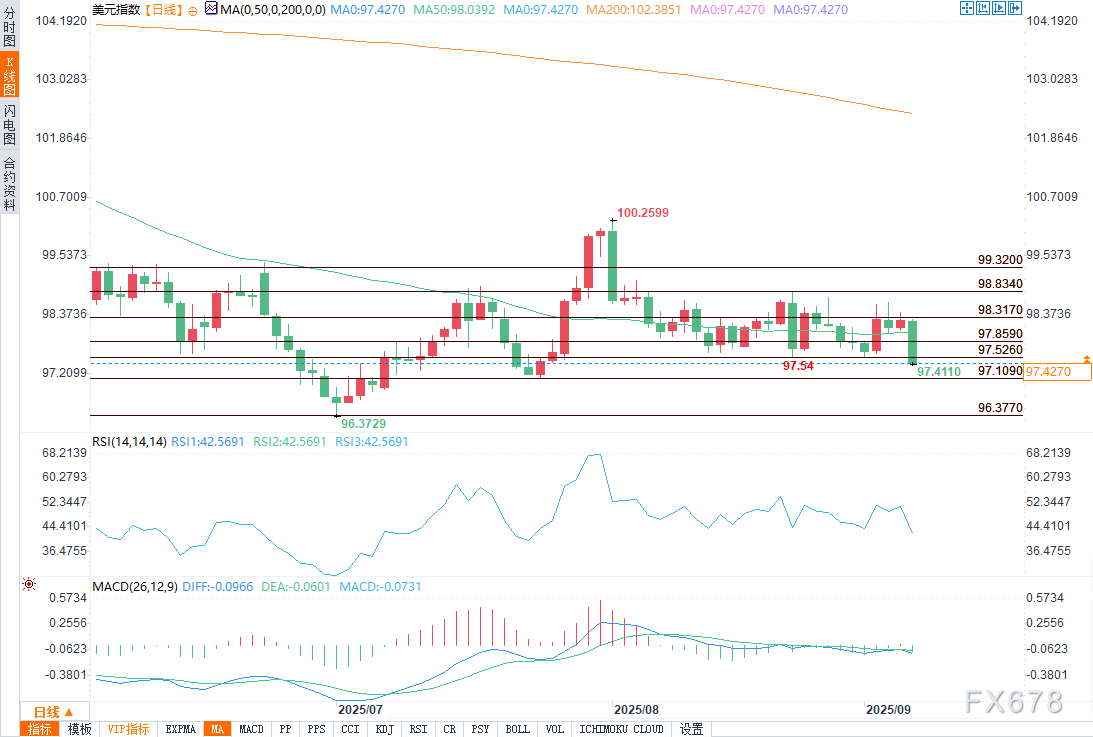This screenshot has height=737, width=1093.
Task: Select the 模板 tab in bottom bar
Action: (x=80, y=729)
